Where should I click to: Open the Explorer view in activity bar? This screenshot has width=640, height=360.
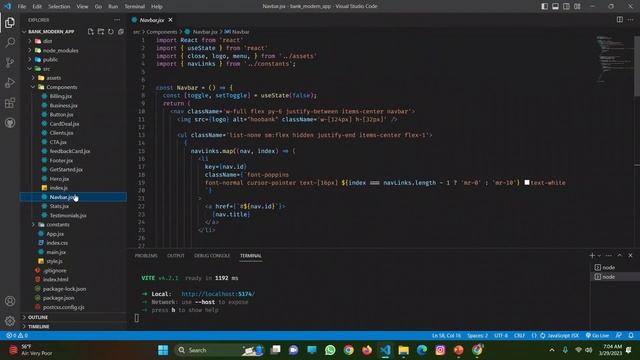pyautogui.click(x=10, y=22)
